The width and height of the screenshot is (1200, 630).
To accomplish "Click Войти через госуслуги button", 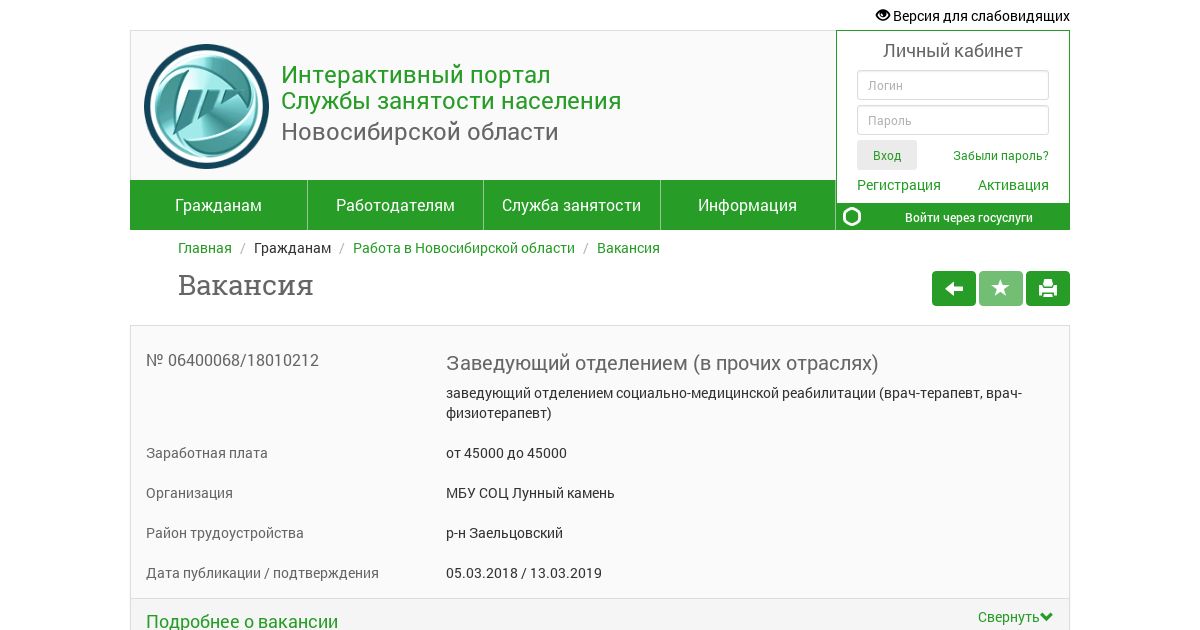I will click(x=953, y=217).
